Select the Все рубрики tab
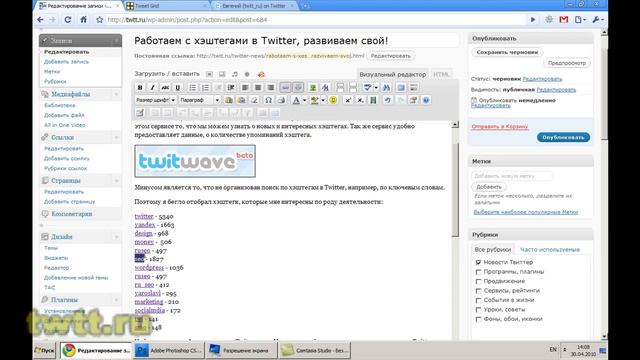Screen dimensions: 640x360 (493, 249)
